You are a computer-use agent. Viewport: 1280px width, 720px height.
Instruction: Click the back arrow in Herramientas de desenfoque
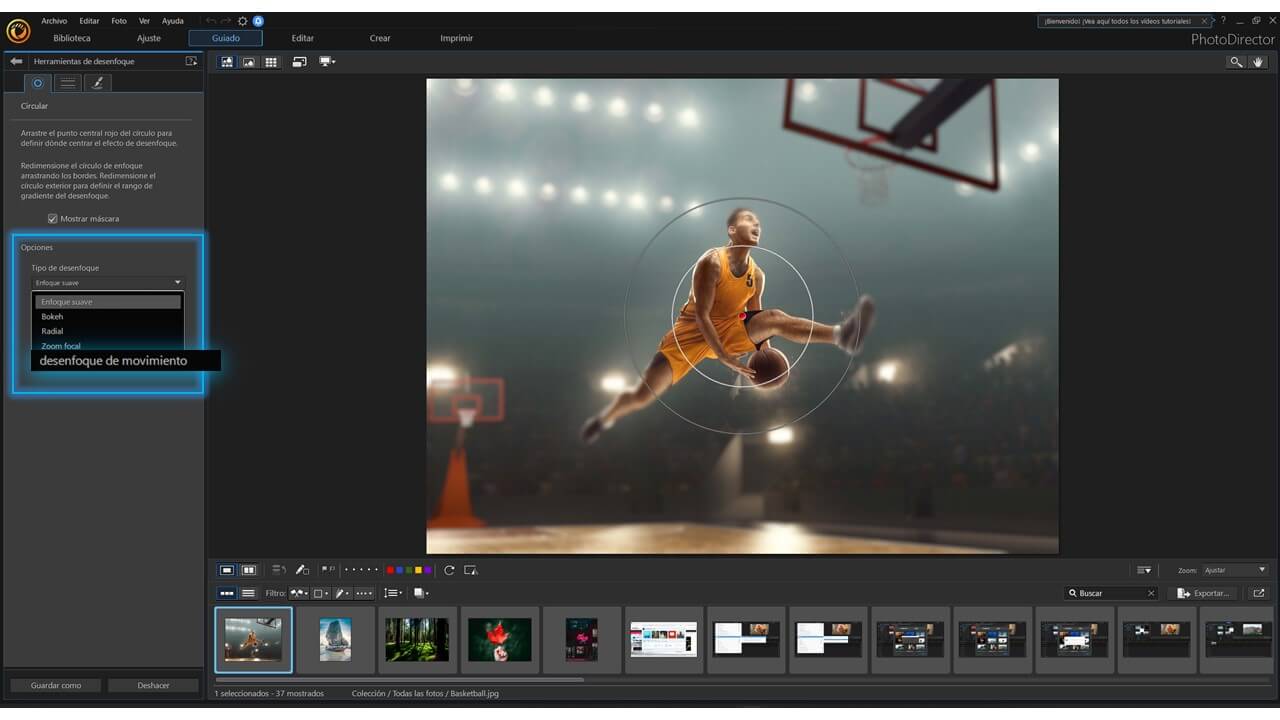16,62
